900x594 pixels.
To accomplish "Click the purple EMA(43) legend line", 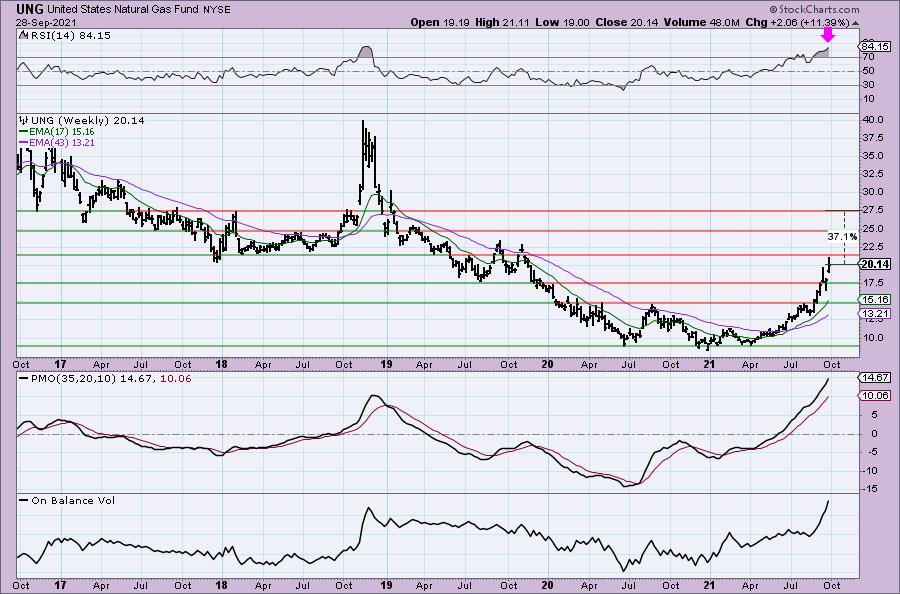I will click(24, 142).
